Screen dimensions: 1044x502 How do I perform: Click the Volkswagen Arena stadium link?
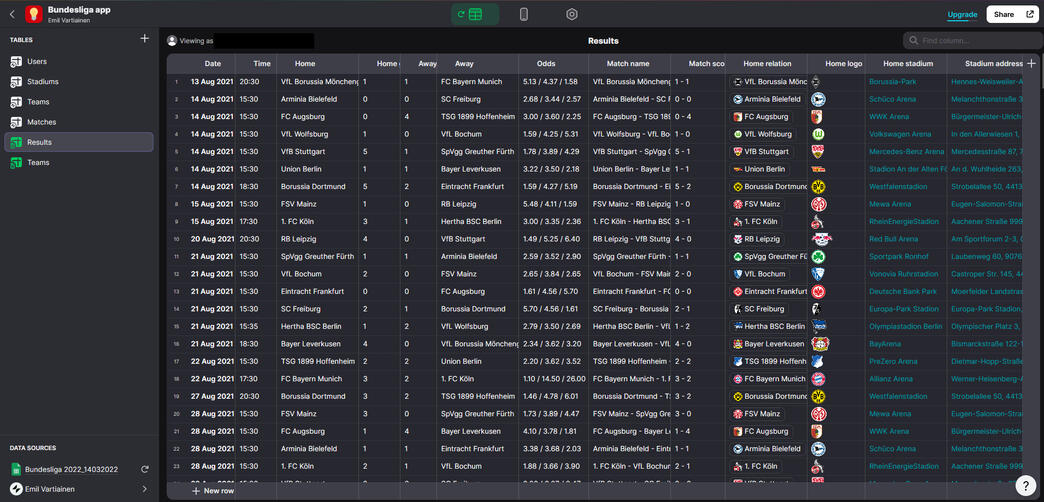[x=900, y=134]
